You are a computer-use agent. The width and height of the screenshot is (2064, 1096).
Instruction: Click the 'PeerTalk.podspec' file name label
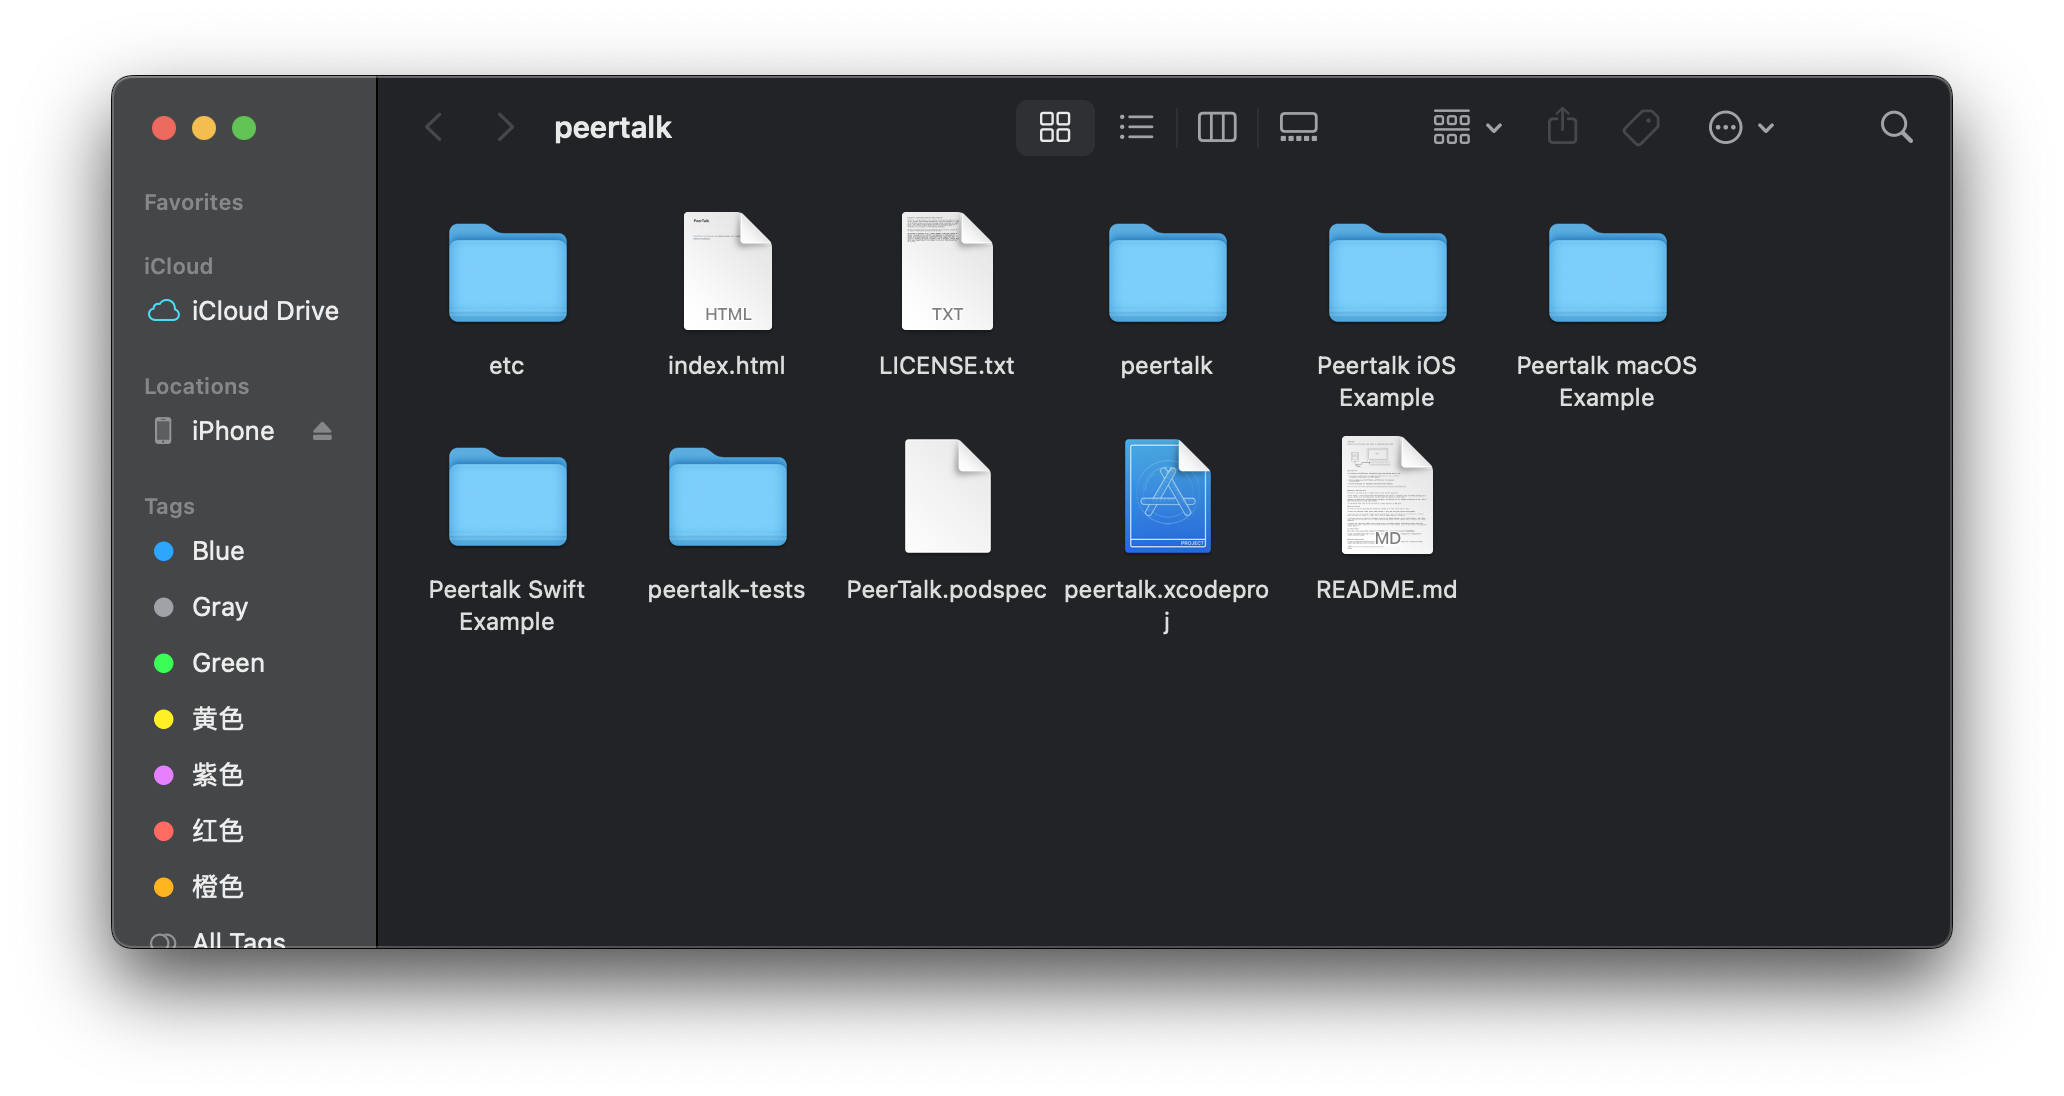947,589
